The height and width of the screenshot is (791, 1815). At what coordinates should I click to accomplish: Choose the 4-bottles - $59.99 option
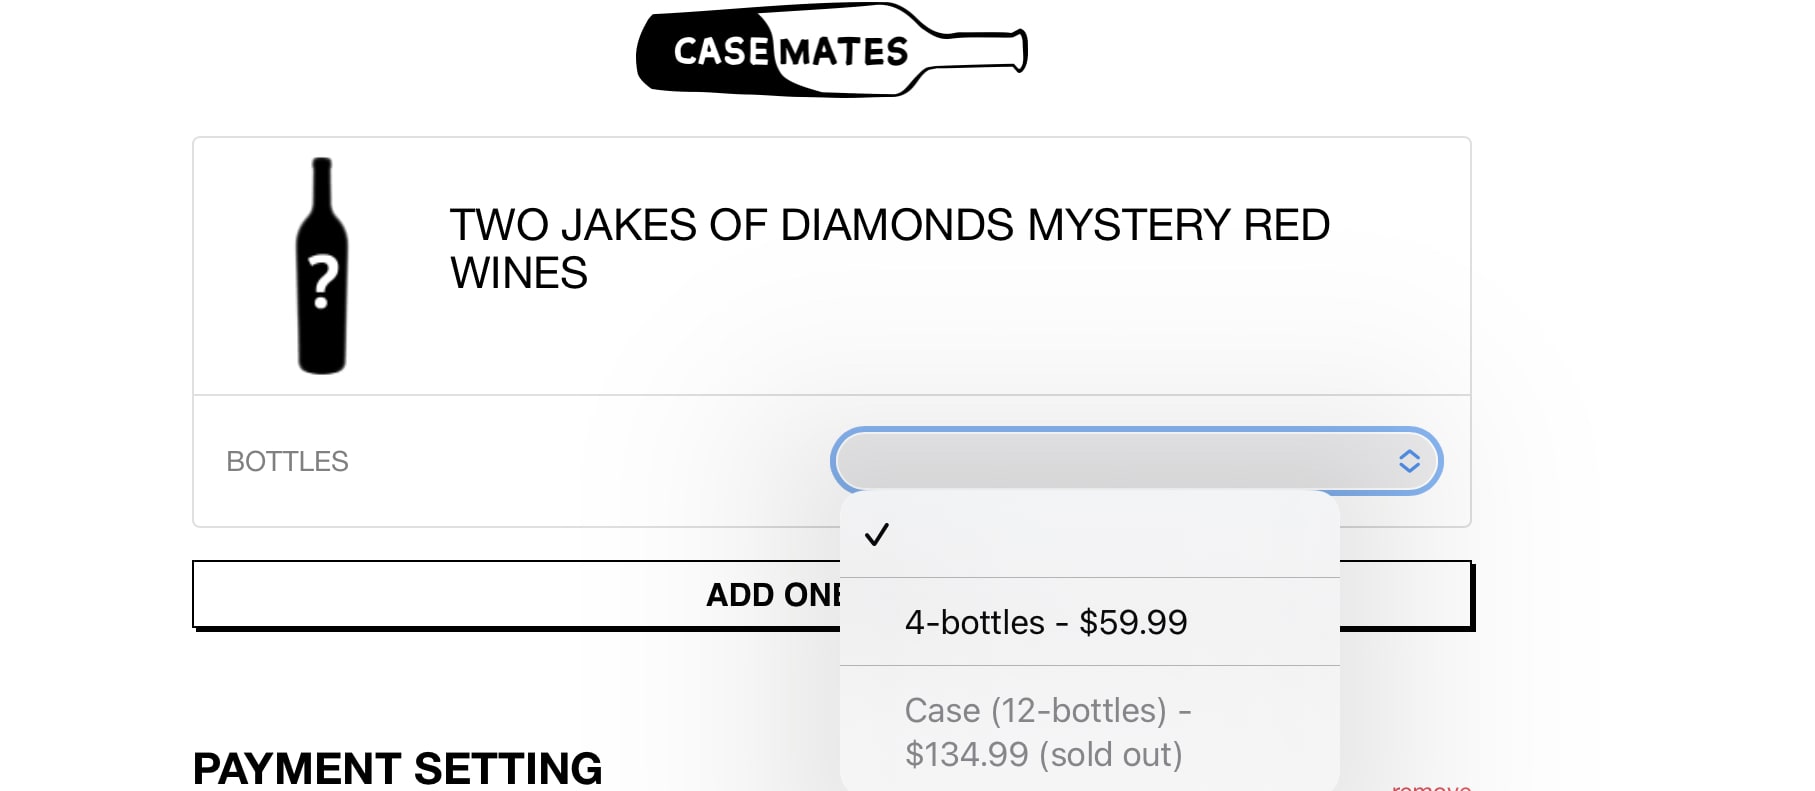pyautogui.click(x=1045, y=622)
